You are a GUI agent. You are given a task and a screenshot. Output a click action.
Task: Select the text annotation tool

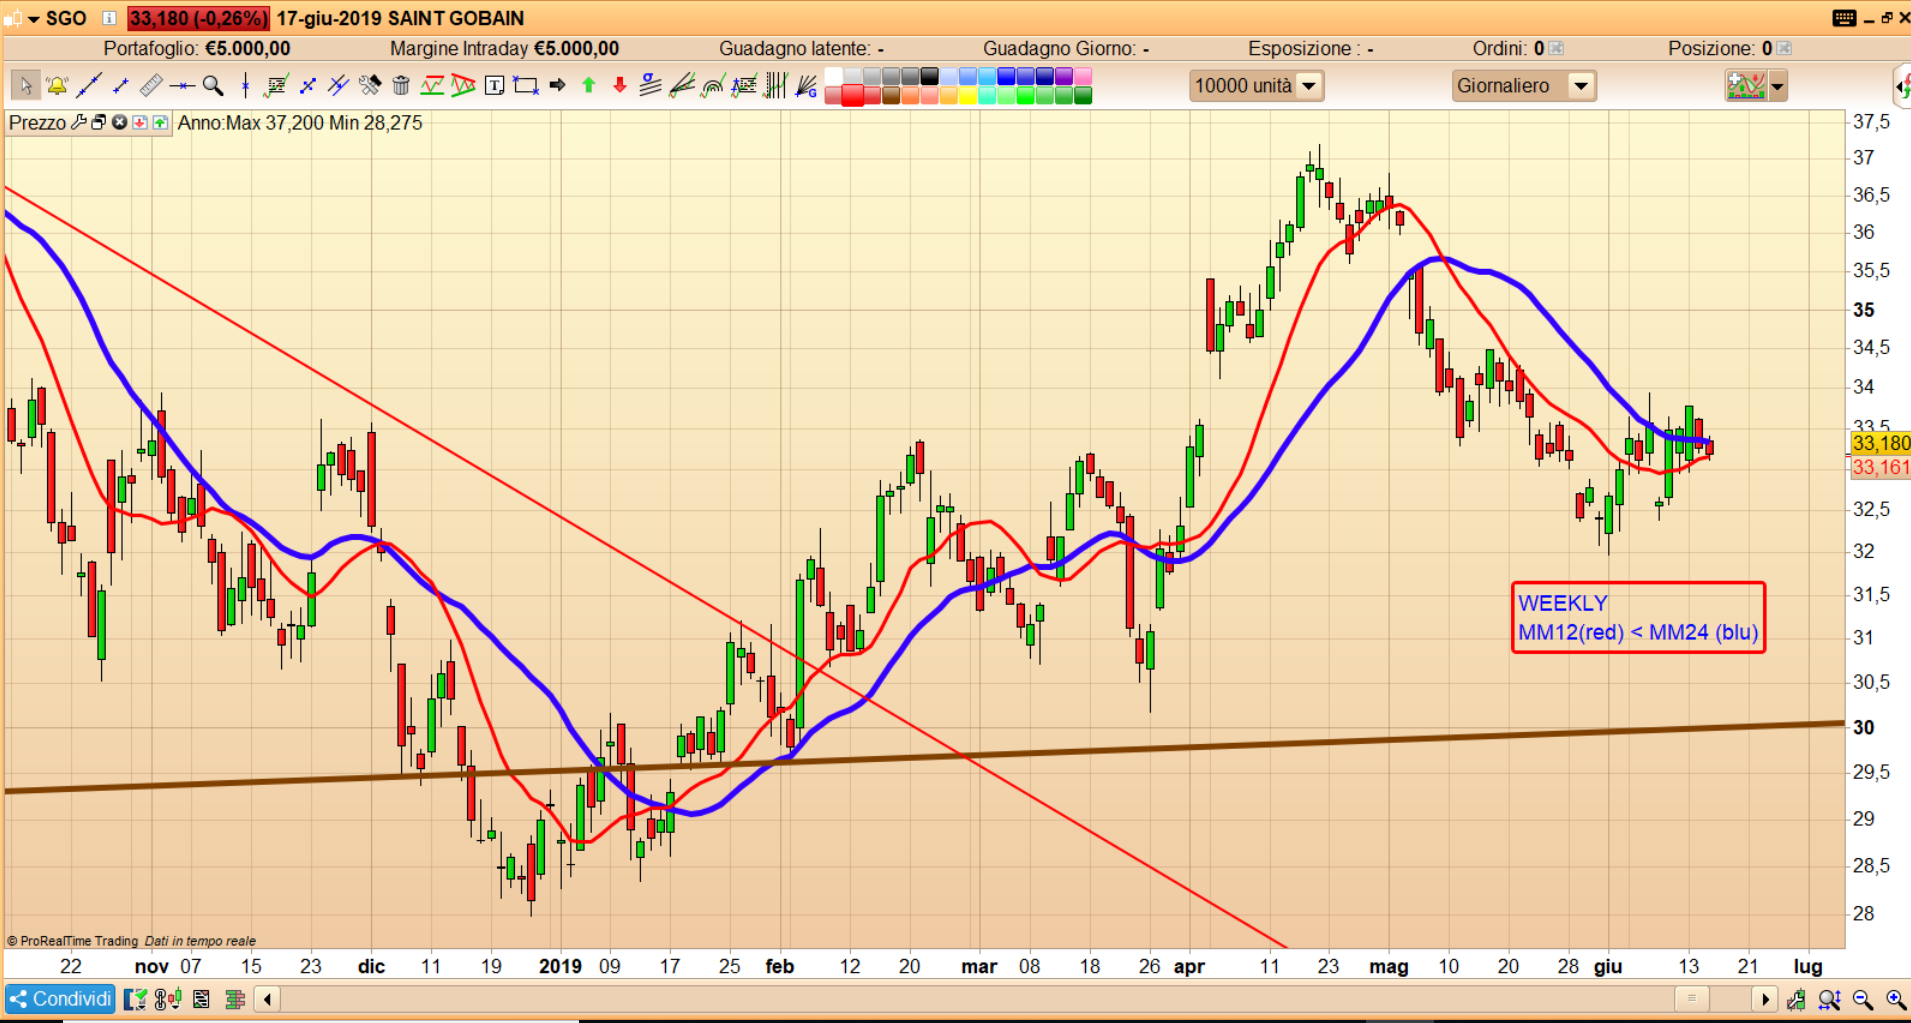[494, 86]
